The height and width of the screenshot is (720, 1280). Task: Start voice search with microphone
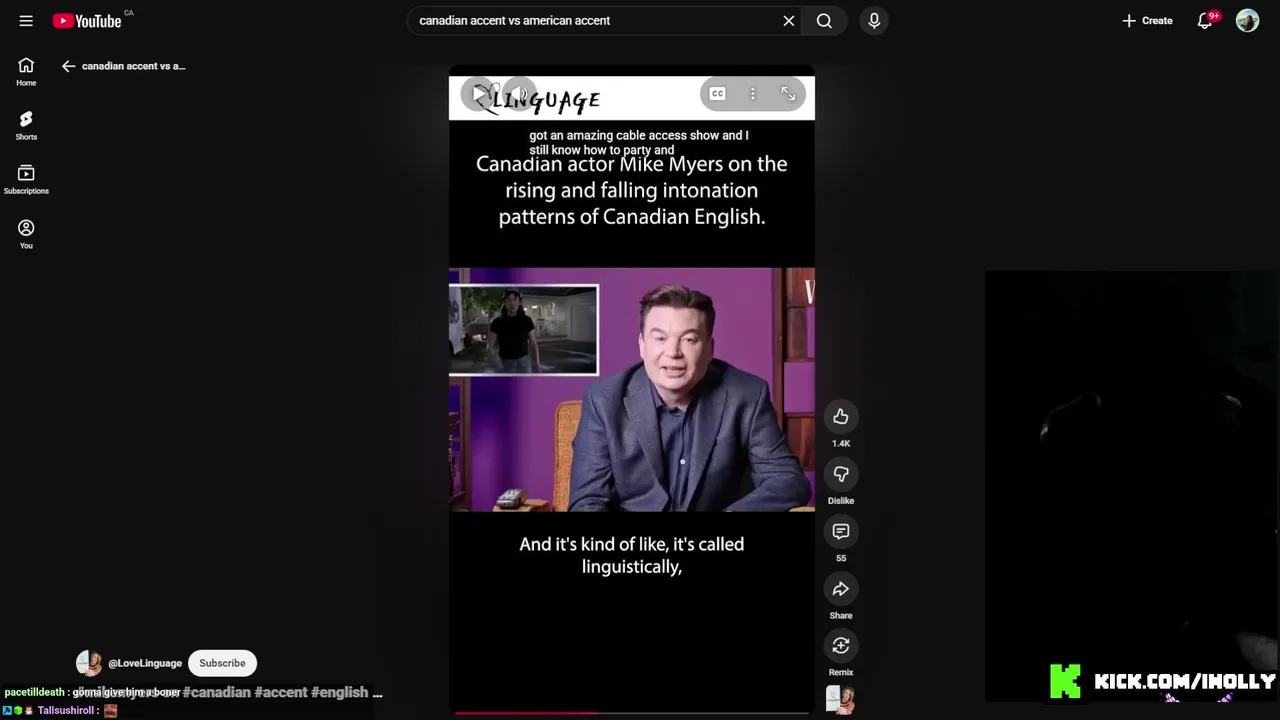coord(874,21)
